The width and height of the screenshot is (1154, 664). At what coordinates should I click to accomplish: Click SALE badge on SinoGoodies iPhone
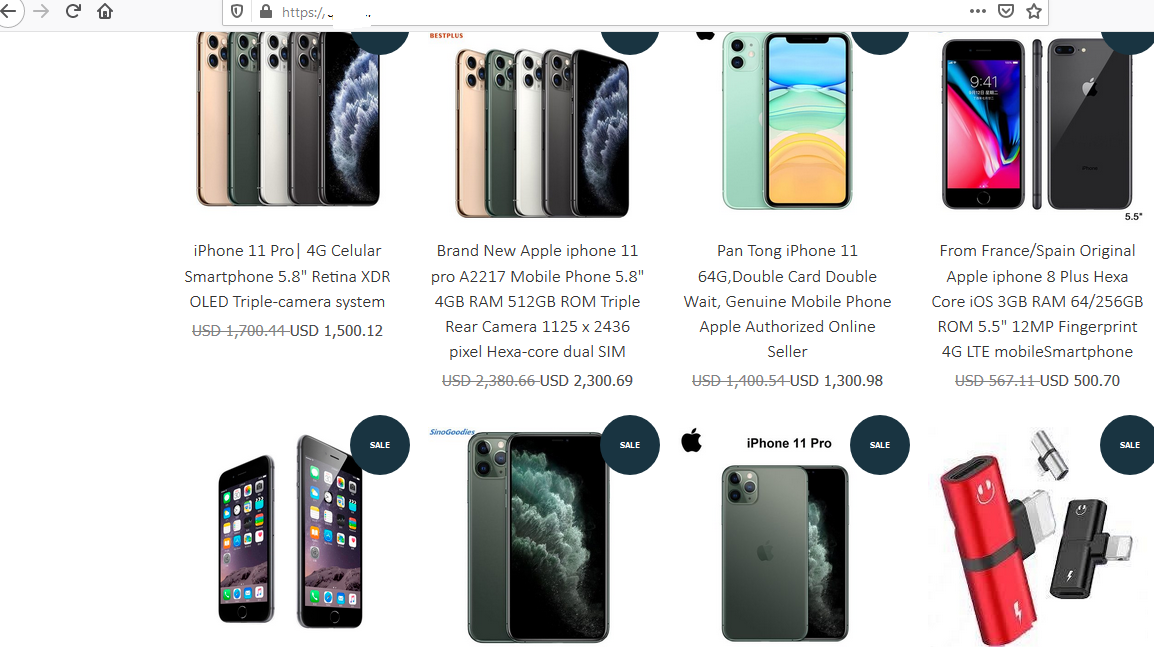pyautogui.click(x=630, y=445)
